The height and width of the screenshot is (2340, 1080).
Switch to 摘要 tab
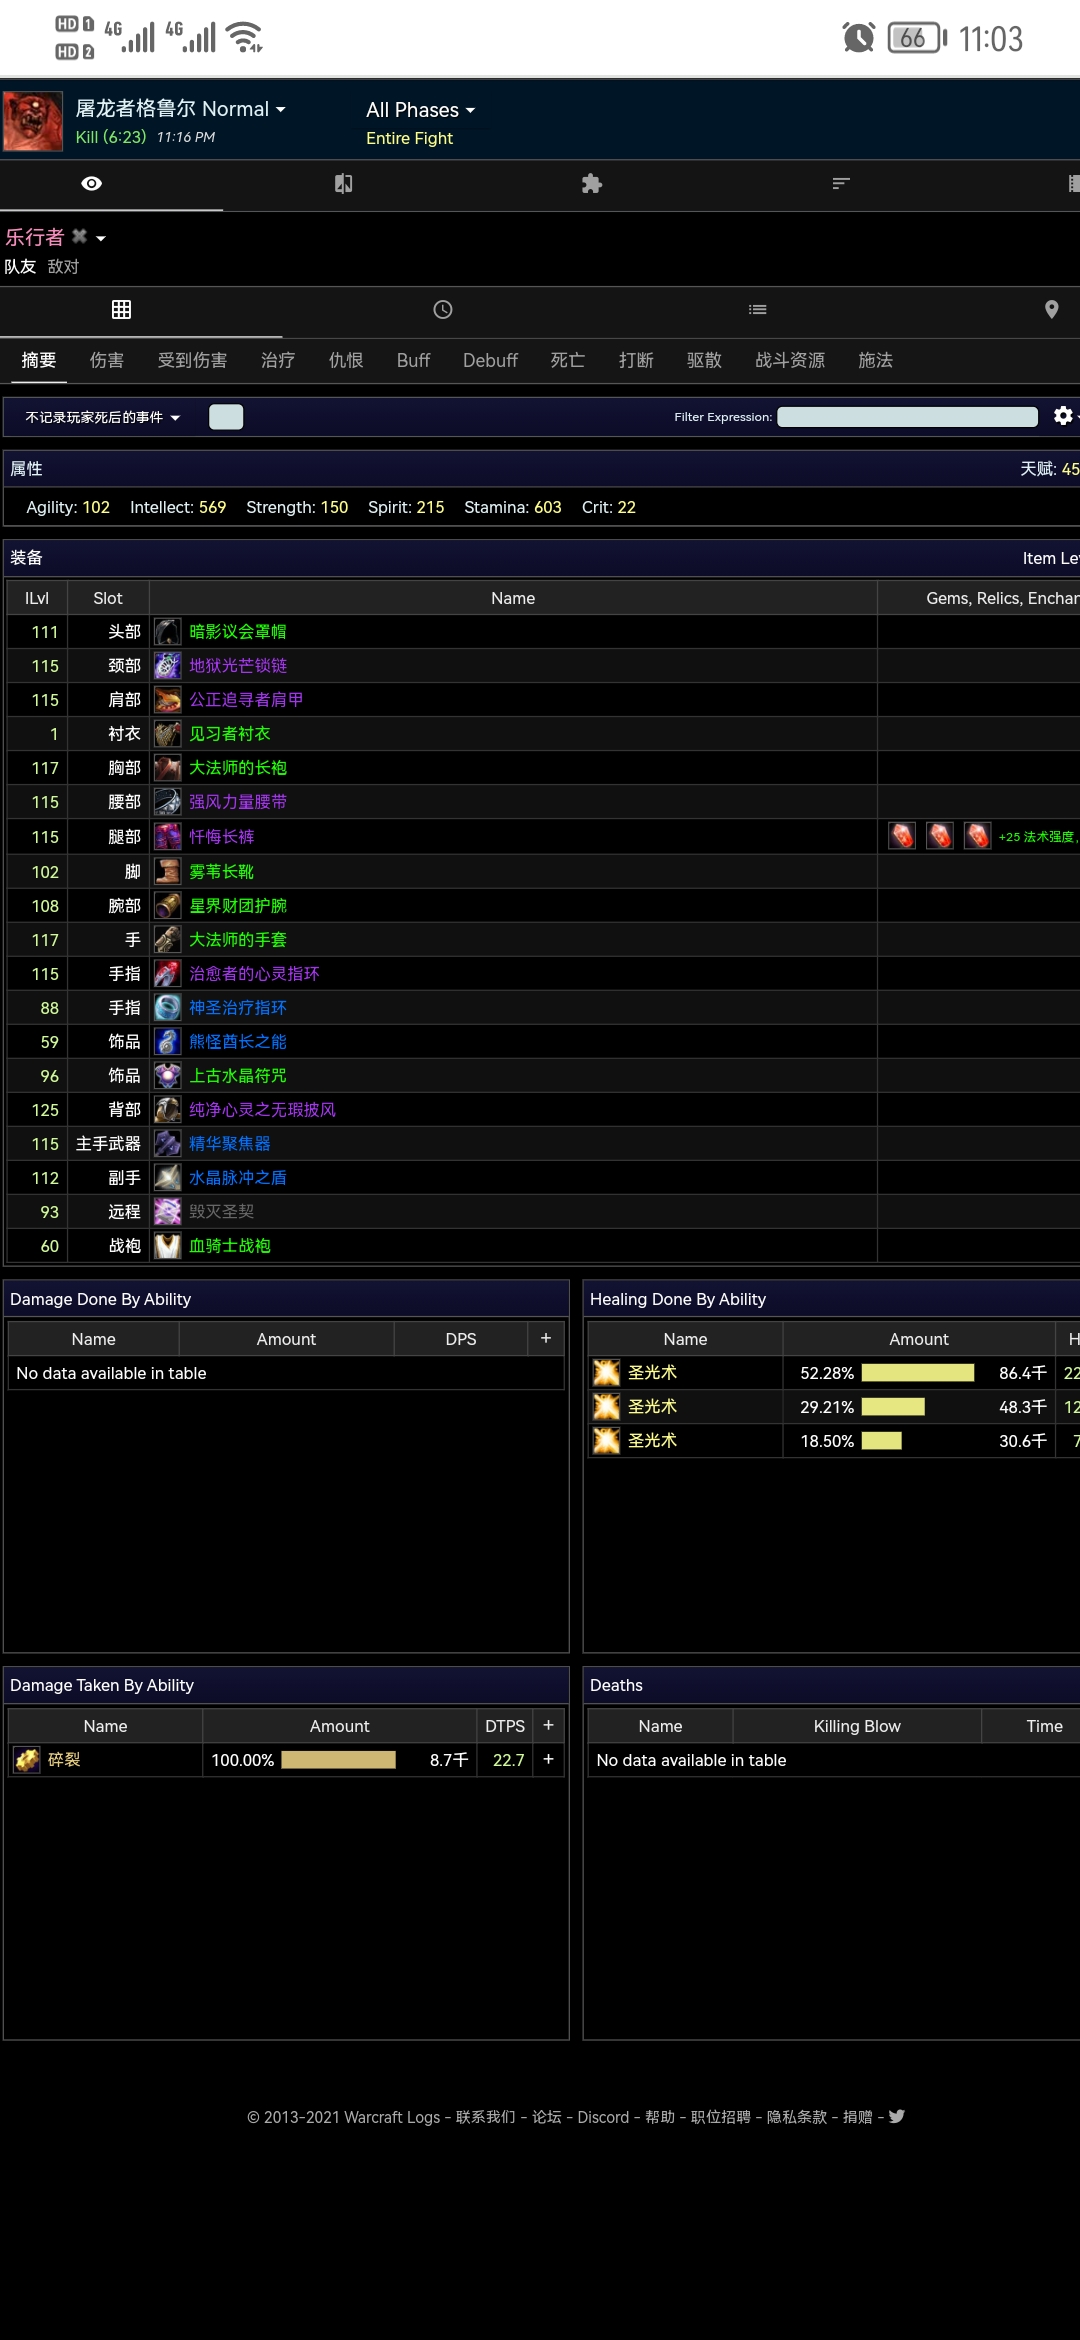pos(39,360)
